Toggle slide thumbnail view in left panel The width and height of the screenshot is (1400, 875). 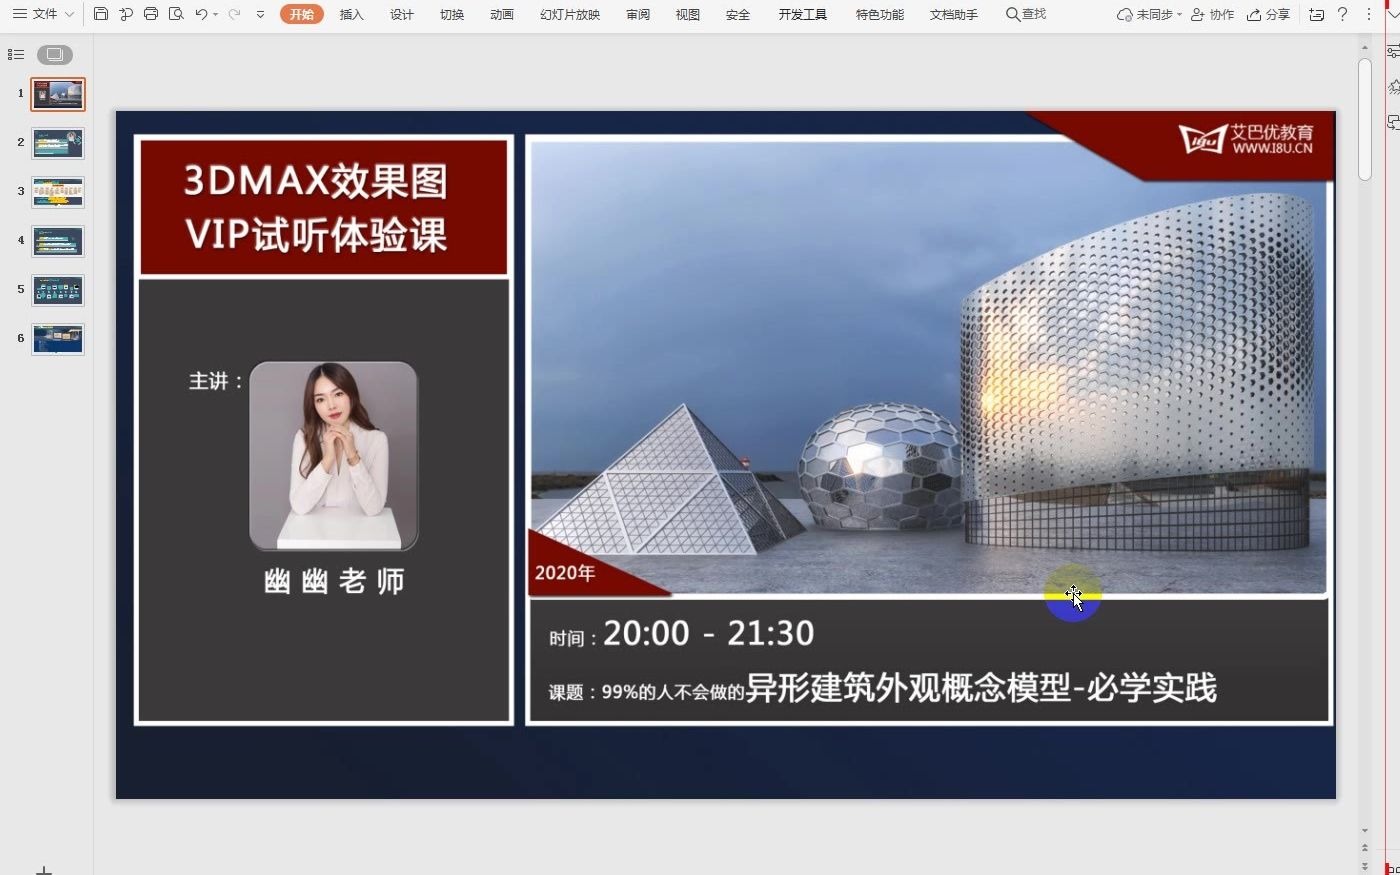(x=55, y=54)
